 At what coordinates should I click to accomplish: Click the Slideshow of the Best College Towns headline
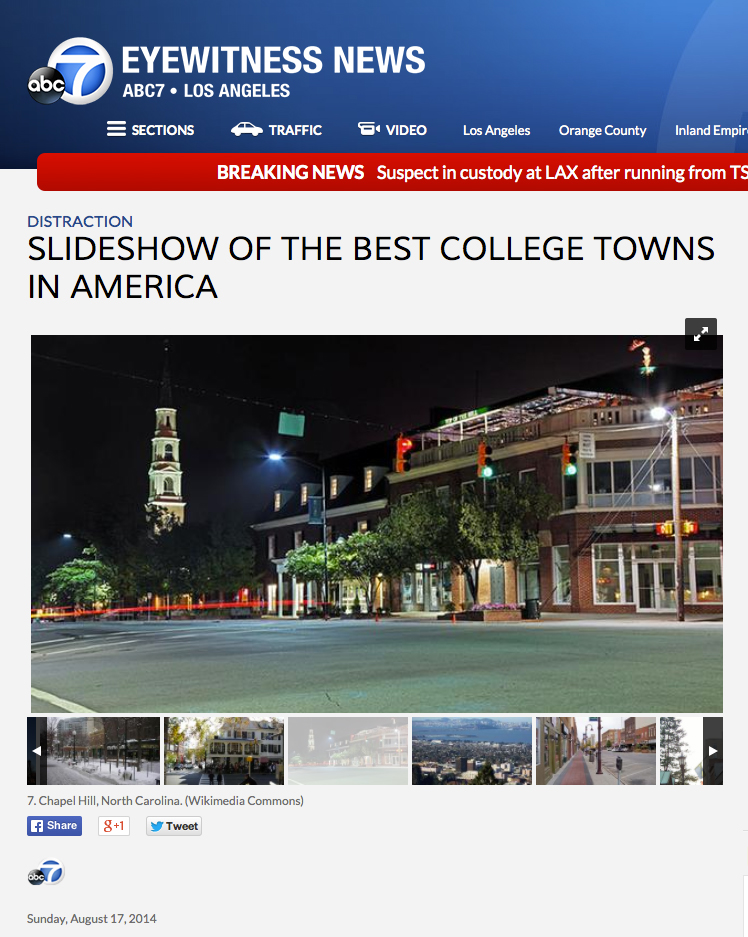(371, 268)
